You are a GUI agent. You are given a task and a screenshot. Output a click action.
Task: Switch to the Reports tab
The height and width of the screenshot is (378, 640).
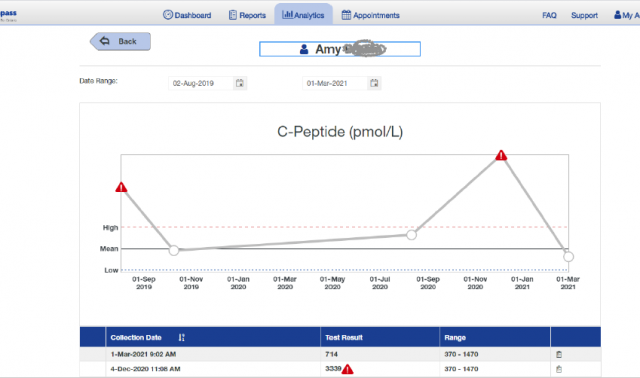click(x=247, y=15)
